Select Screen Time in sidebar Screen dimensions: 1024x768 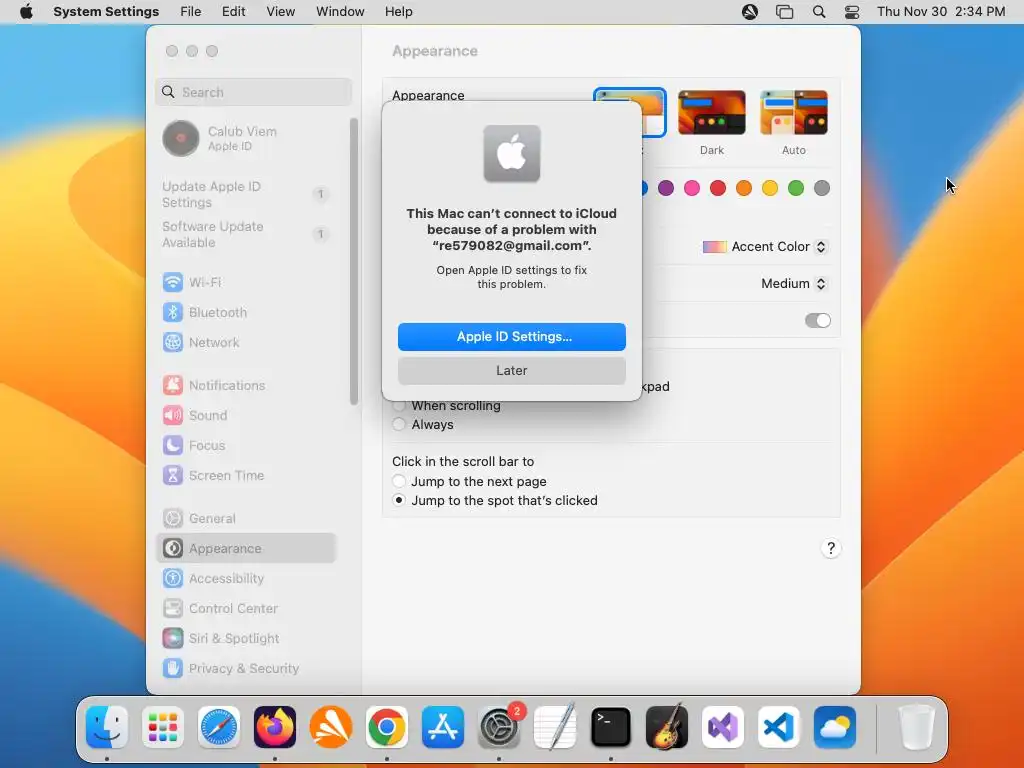[x=246, y=475]
